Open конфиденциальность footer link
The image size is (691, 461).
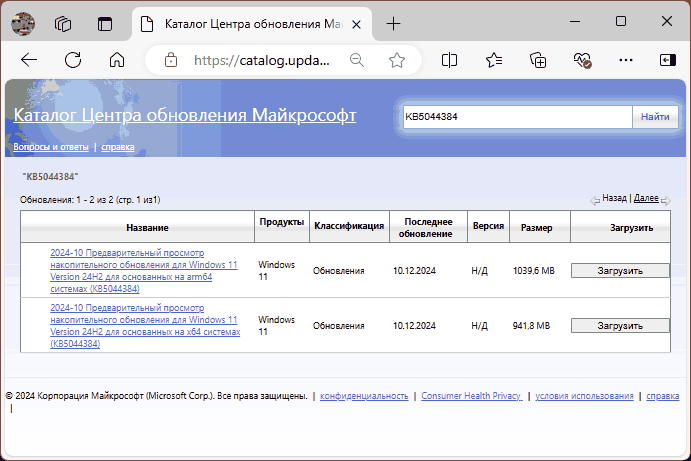(x=364, y=396)
